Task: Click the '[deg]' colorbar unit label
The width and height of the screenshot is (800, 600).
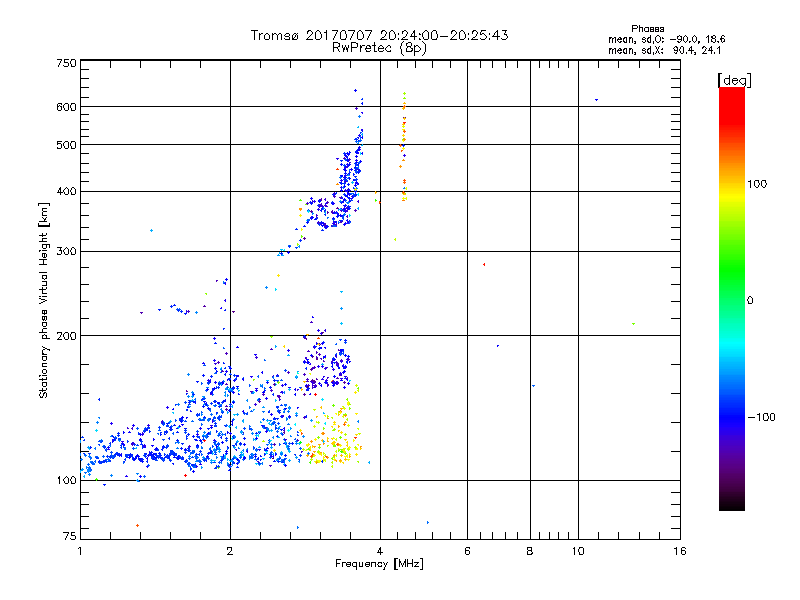Action: (734, 80)
